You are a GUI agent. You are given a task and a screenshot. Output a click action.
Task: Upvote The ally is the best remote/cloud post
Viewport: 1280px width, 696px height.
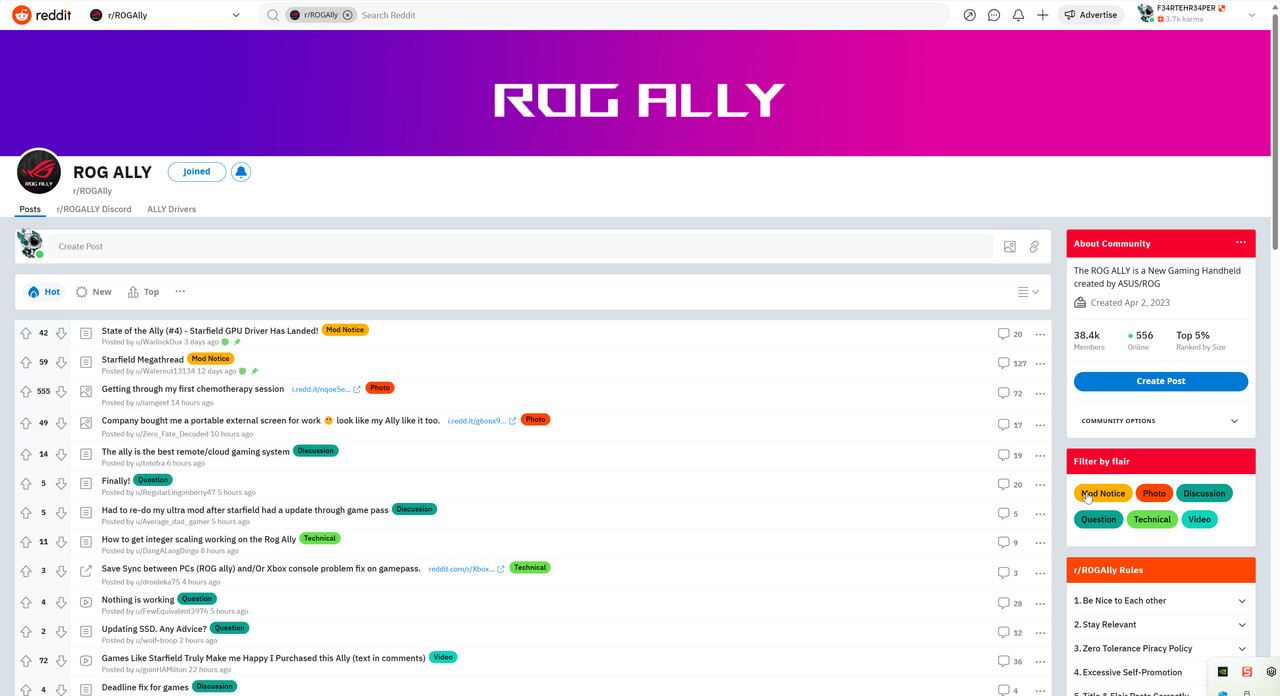tap(26, 454)
